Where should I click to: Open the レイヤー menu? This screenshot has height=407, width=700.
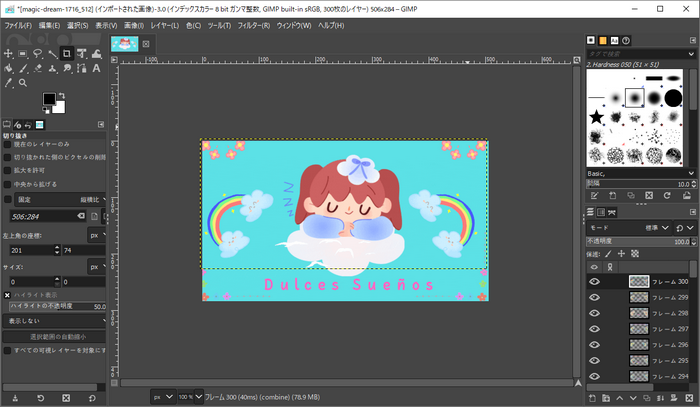[x=164, y=24]
